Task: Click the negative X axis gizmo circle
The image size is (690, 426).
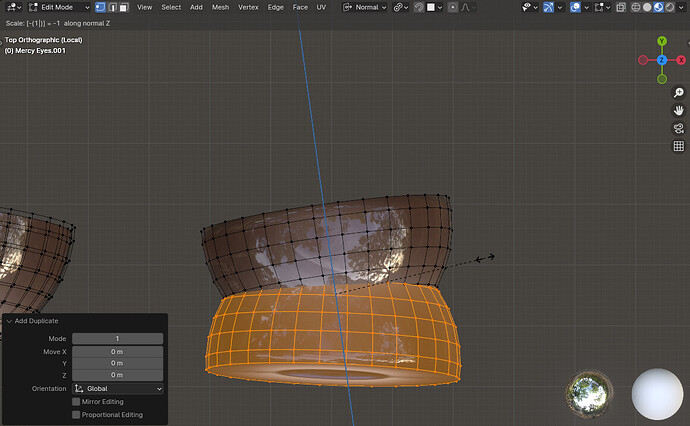Action: point(643,60)
